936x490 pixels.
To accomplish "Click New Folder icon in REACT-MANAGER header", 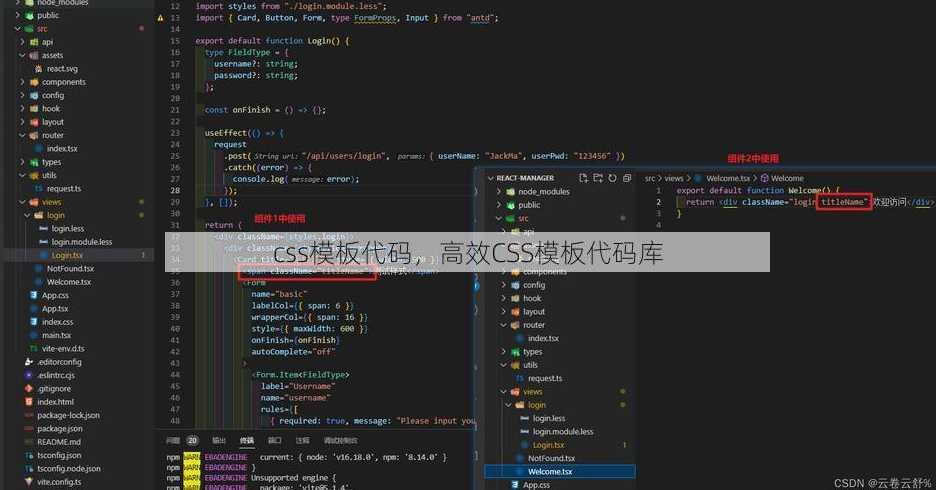I will tap(598, 178).
